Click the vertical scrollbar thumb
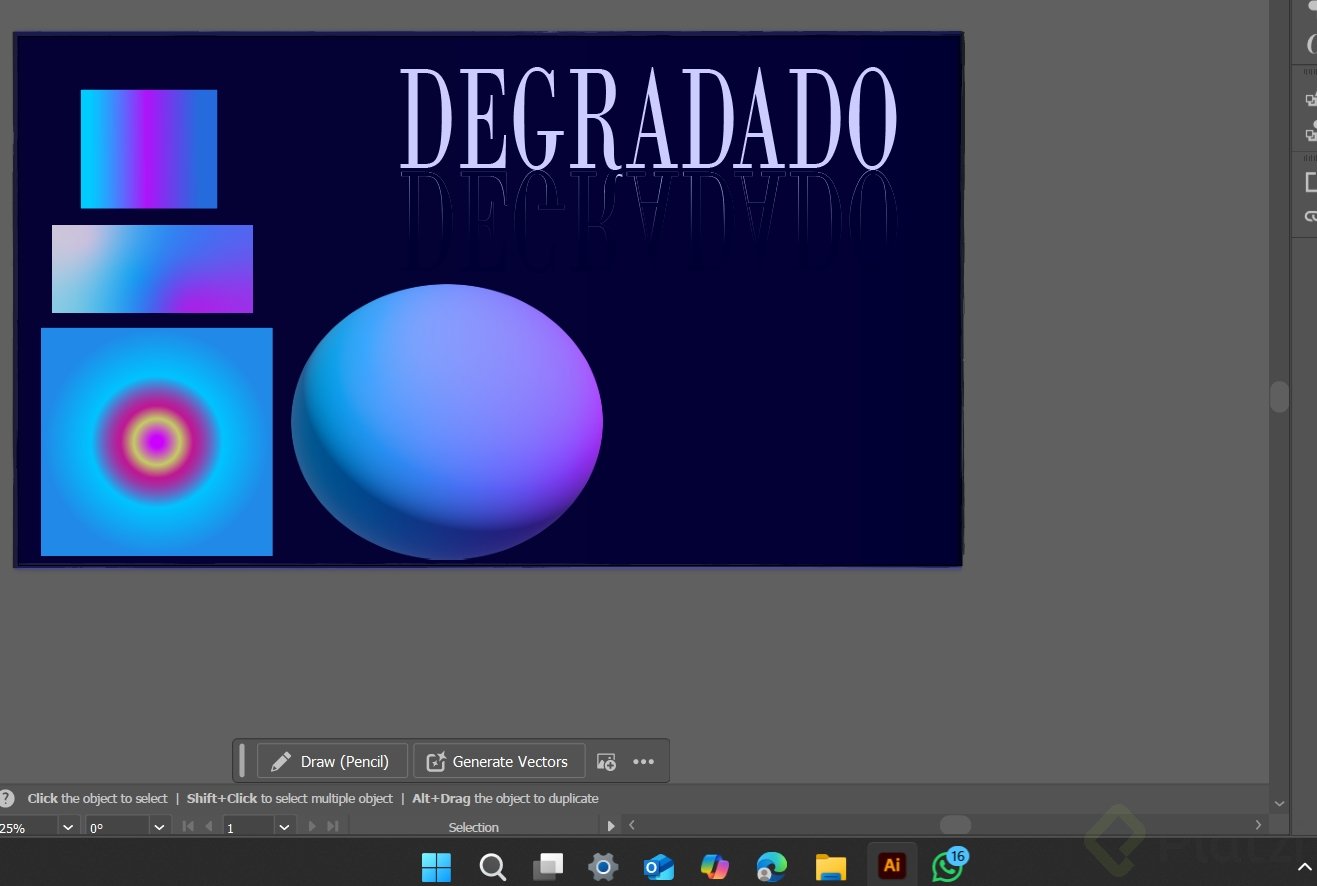Image resolution: width=1317 pixels, height=886 pixels. tap(1279, 397)
